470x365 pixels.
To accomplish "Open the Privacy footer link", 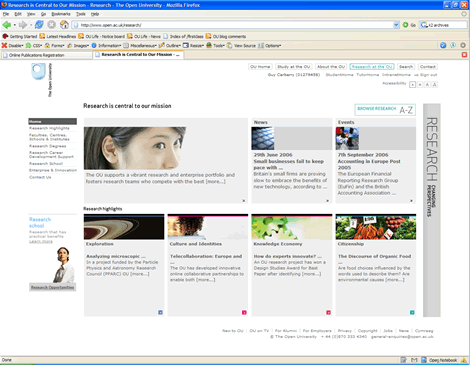I will [x=345, y=331].
